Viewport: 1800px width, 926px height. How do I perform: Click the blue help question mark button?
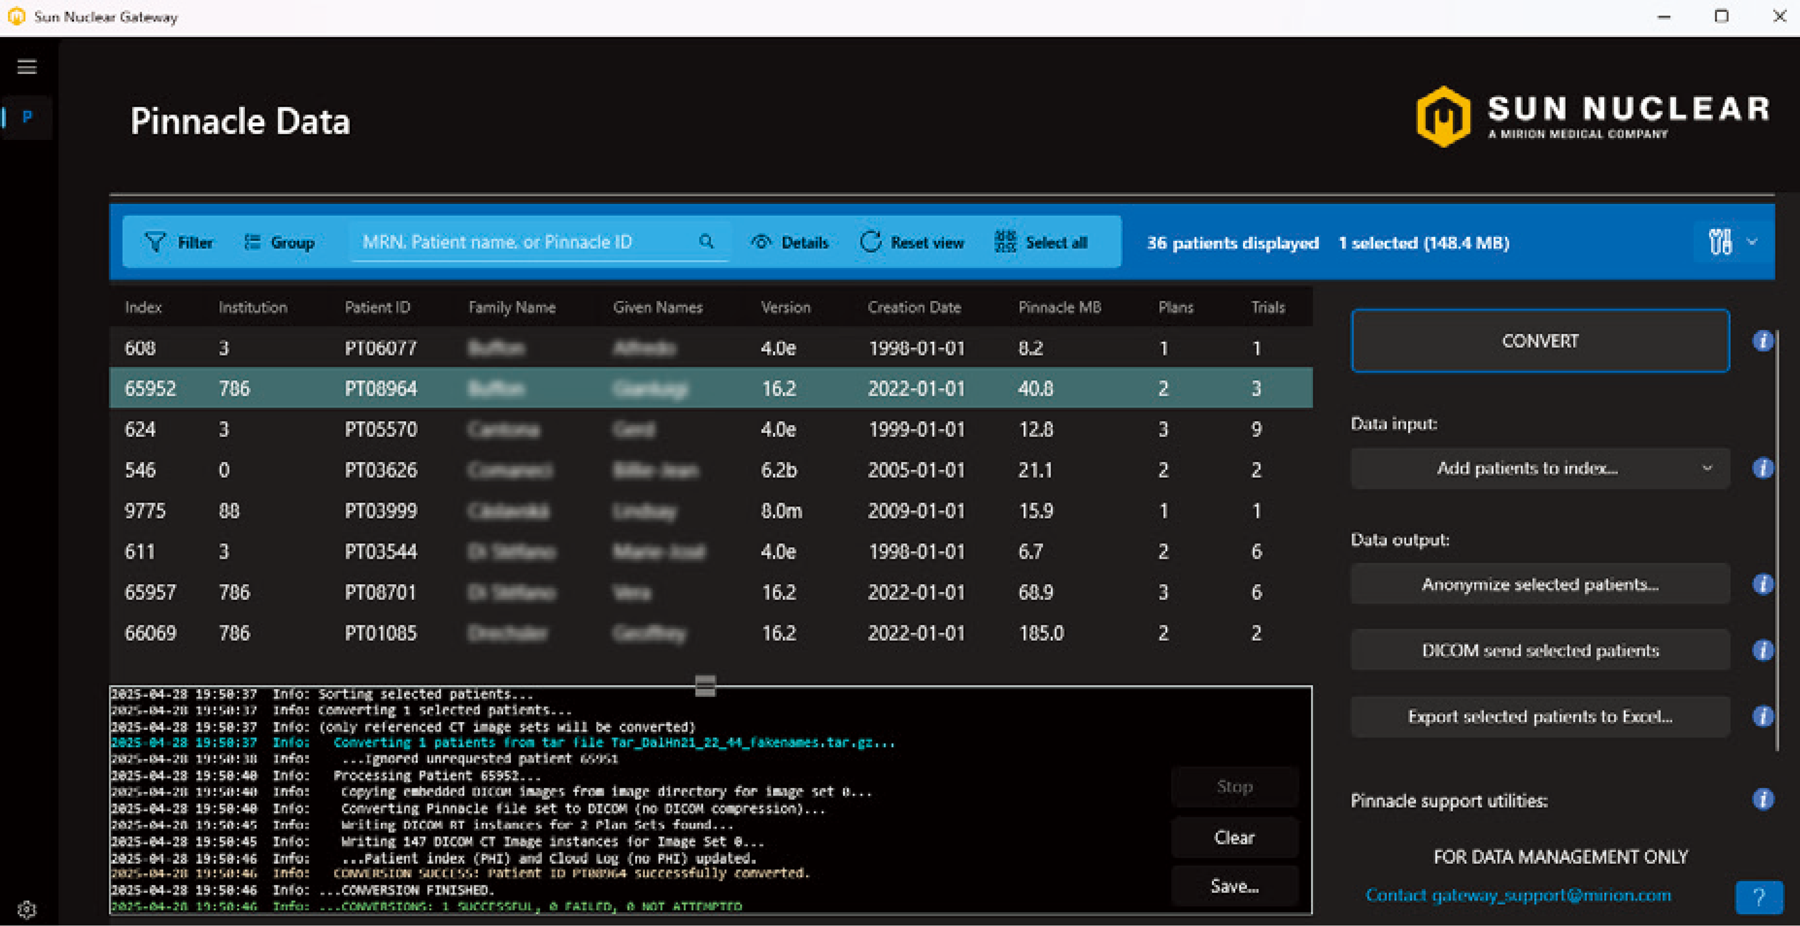point(1759,897)
